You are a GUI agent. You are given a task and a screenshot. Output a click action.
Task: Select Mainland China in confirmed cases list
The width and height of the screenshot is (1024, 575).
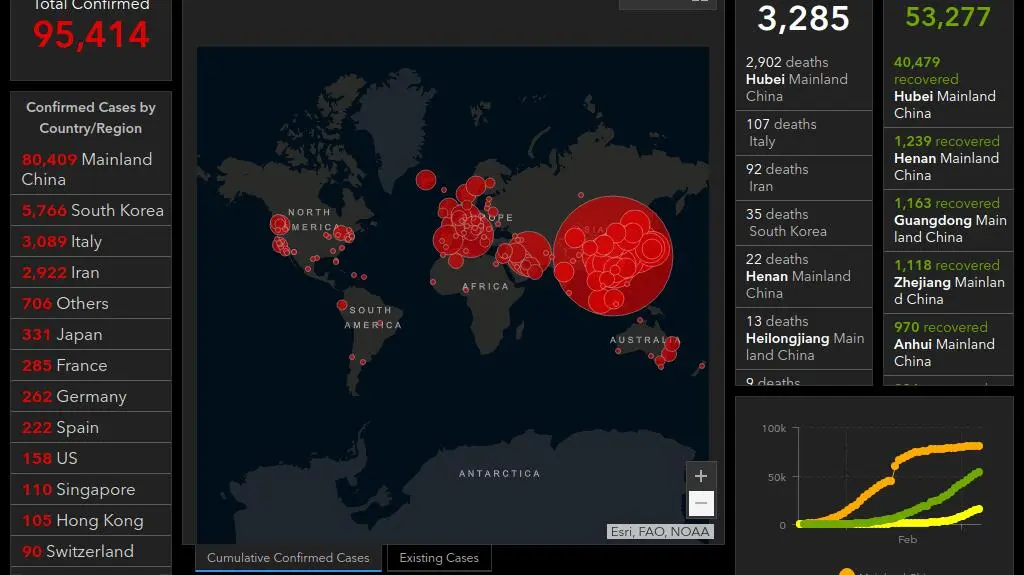(x=88, y=169)
